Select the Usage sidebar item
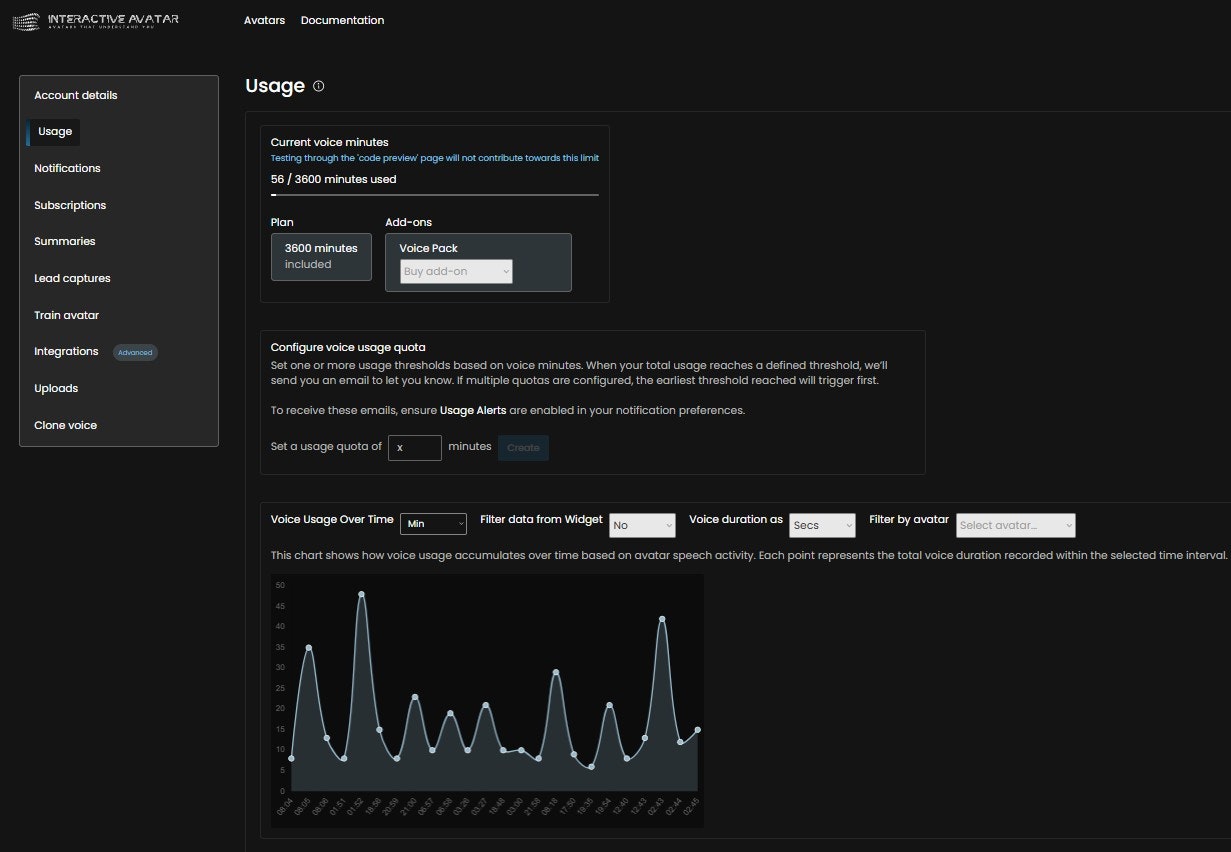Image resolution: width=1231 pixels, height=852 pixels. pyautogui.click(x=55, y=131)
